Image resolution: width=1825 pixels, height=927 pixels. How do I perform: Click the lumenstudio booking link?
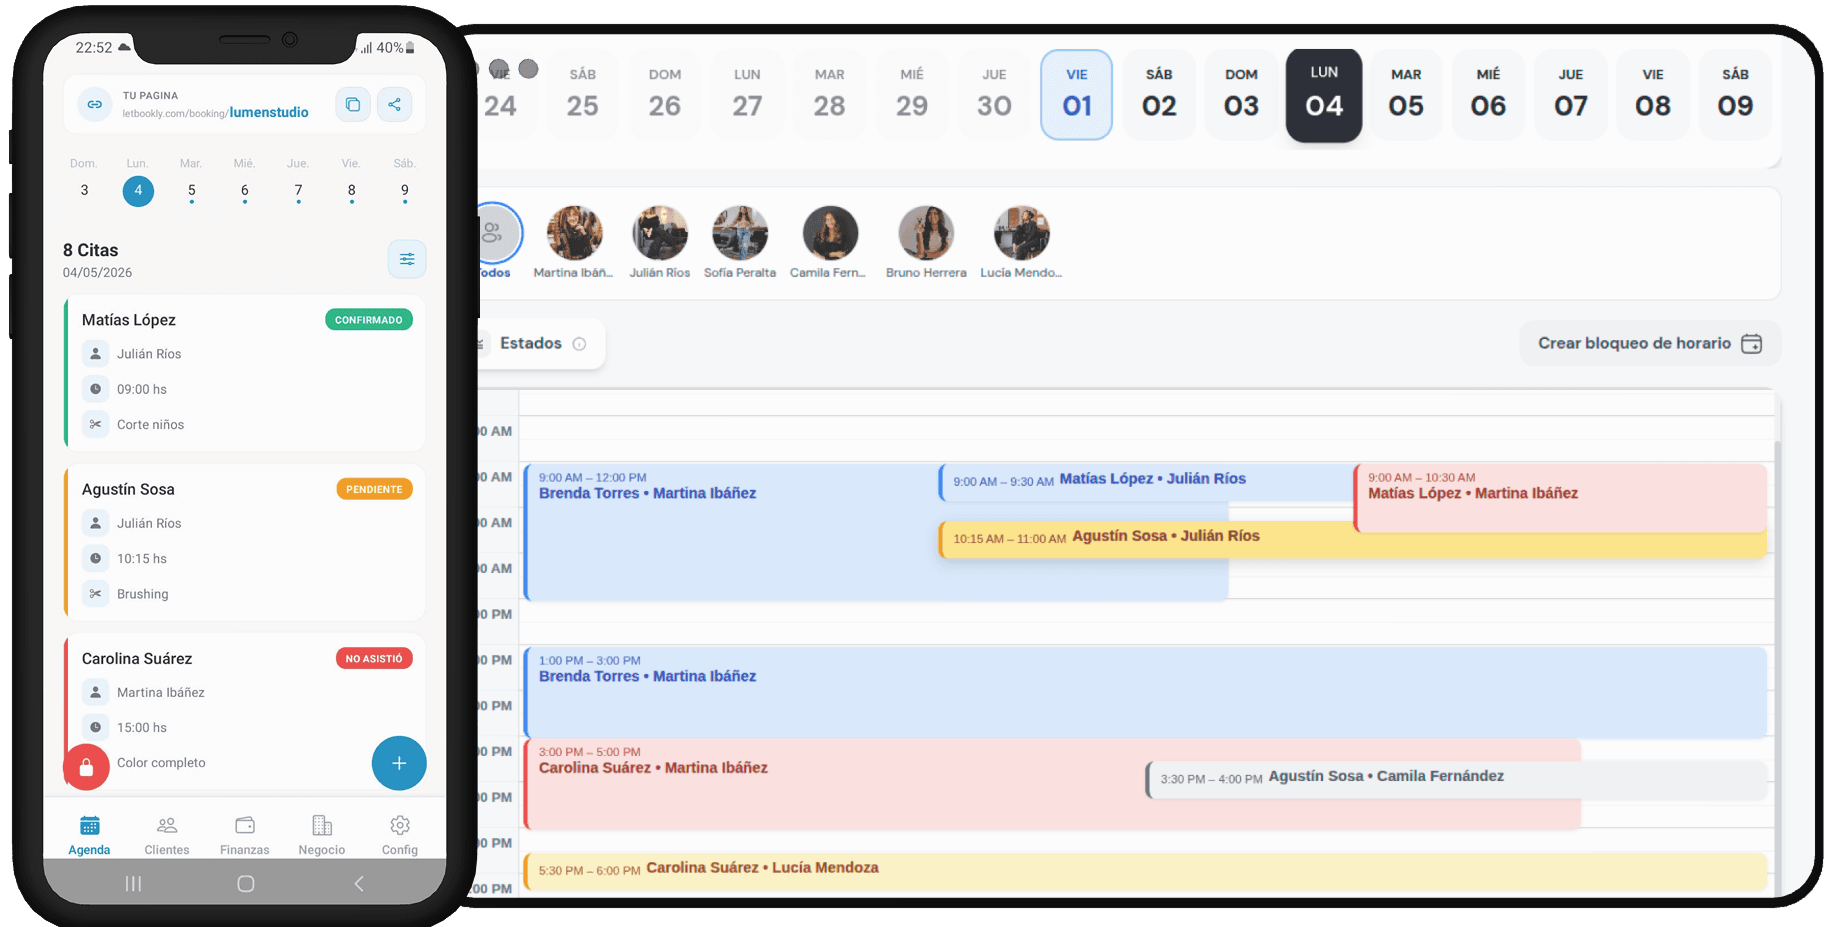point(269,112)
